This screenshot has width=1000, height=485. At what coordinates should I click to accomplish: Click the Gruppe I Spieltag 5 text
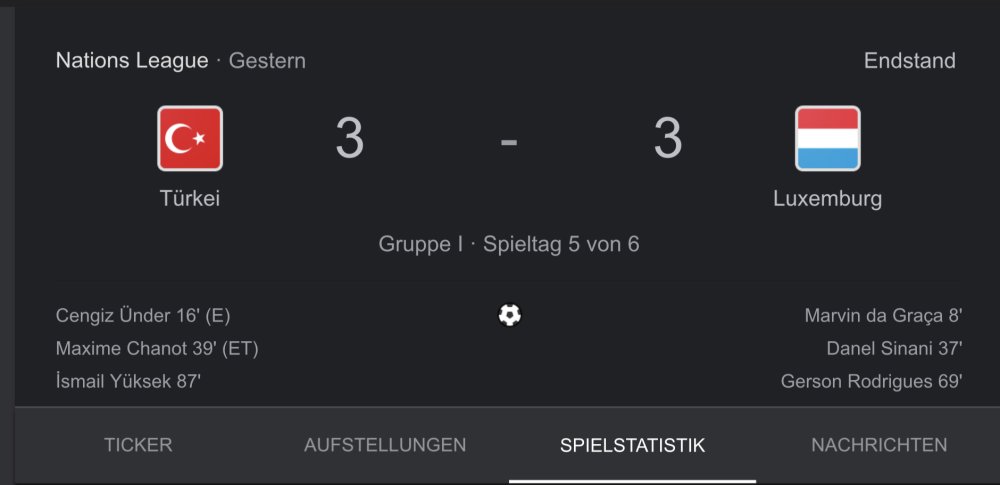pyautogui.click(x=509, y=244)
